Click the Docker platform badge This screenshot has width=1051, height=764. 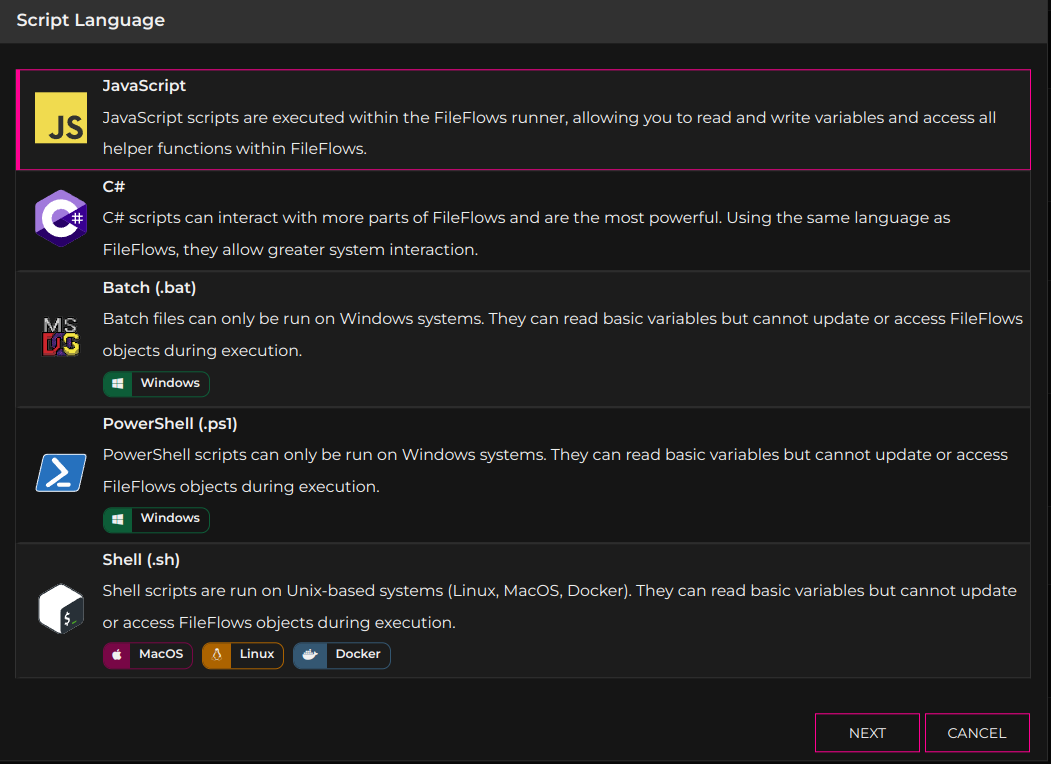tap(342, 655)
